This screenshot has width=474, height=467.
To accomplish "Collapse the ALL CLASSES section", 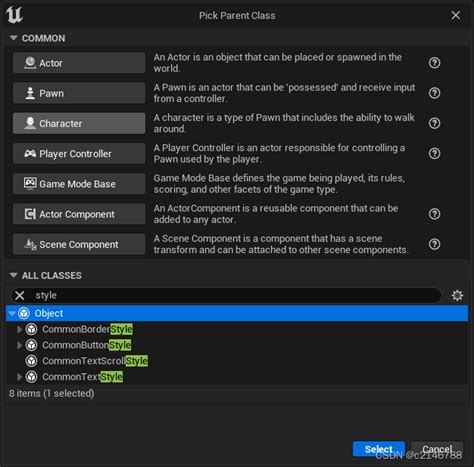I will [14, 275].
